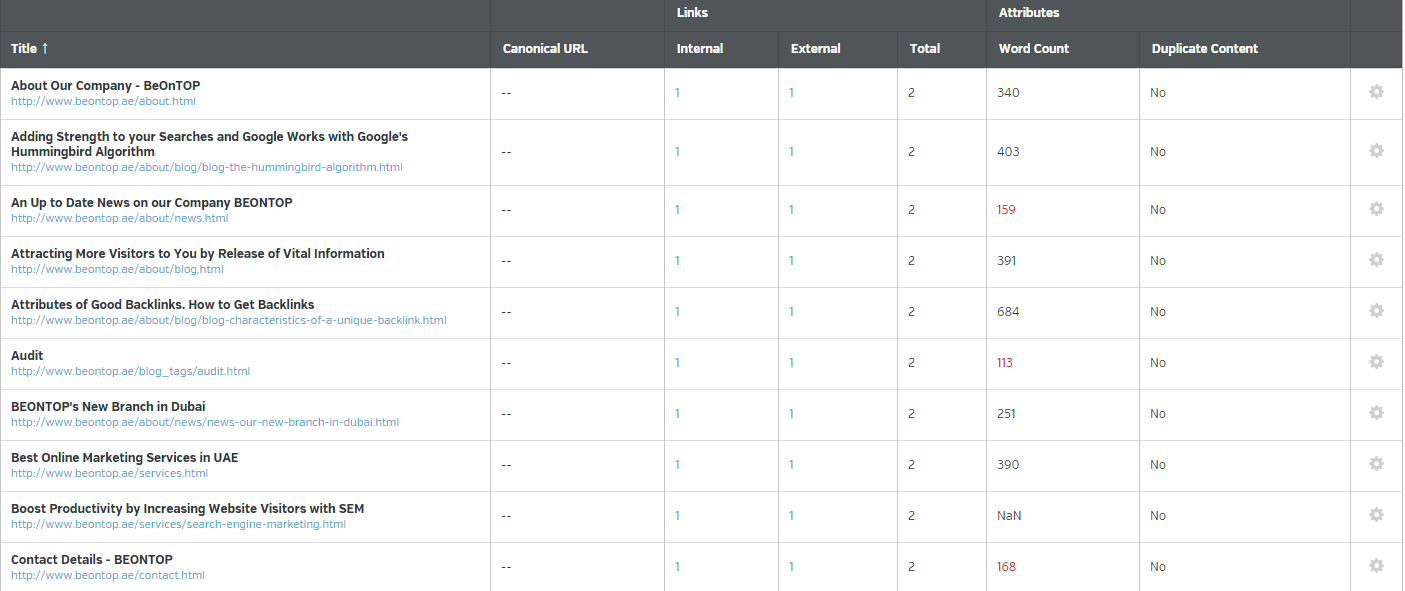This screenshot has width=1405, height=591.
Task: Sort by Total links column
Action: tap(925, 48)
